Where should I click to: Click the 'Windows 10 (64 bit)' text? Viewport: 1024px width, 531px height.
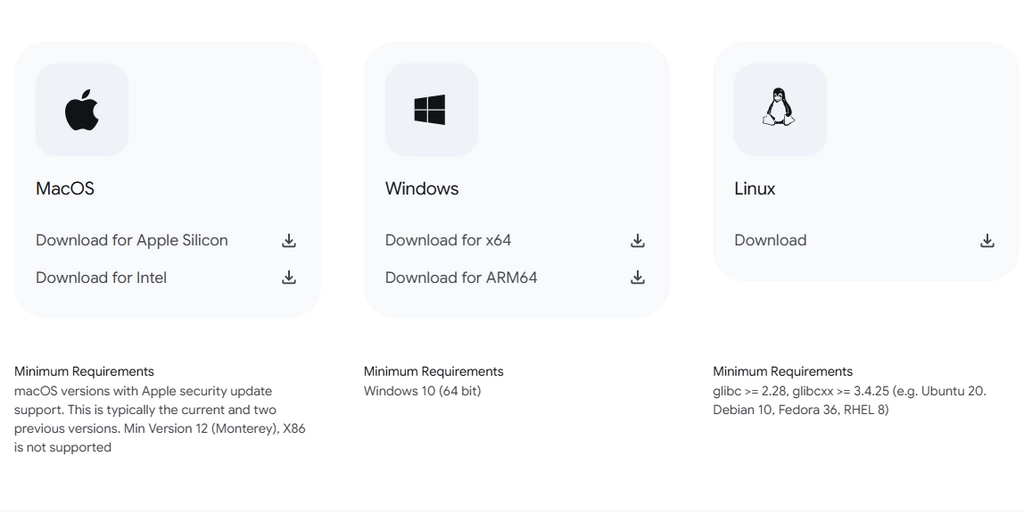423,391
